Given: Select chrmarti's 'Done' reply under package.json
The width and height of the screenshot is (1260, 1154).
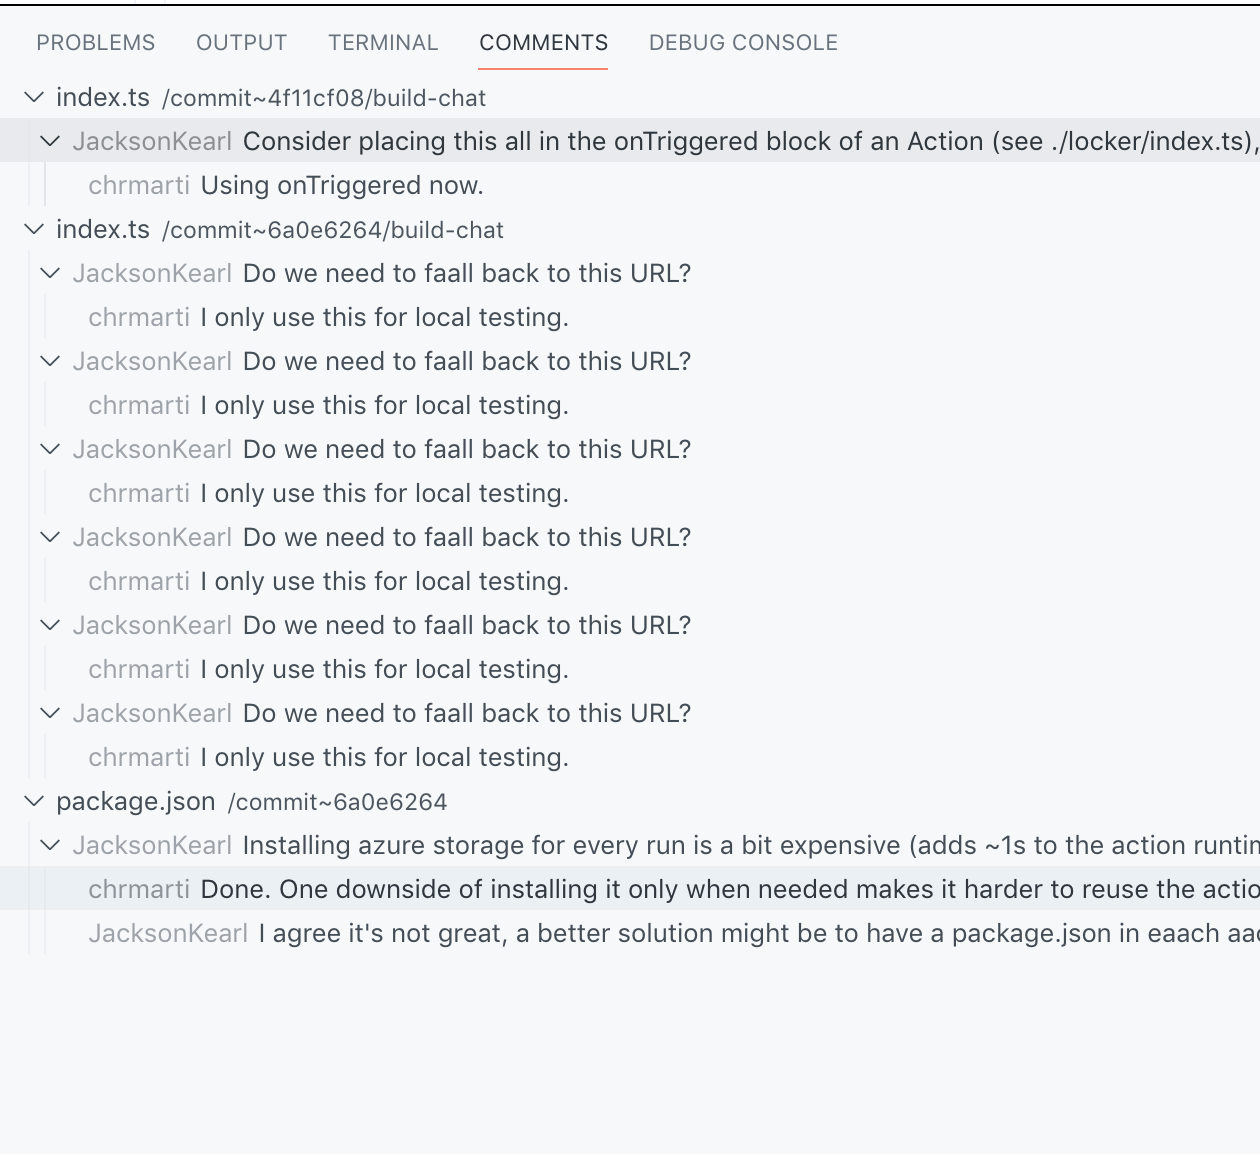Looking at the screenshot, I should pyautogui.click(x=600, y=889).
